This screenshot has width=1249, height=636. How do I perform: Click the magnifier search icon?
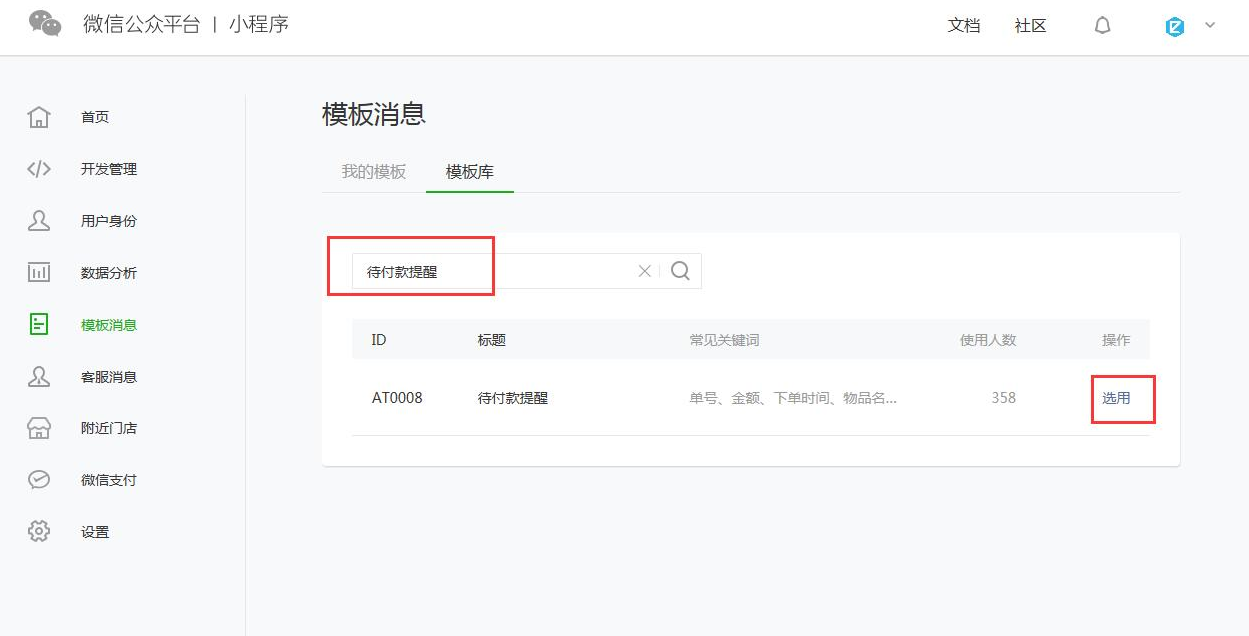point(681,271)
